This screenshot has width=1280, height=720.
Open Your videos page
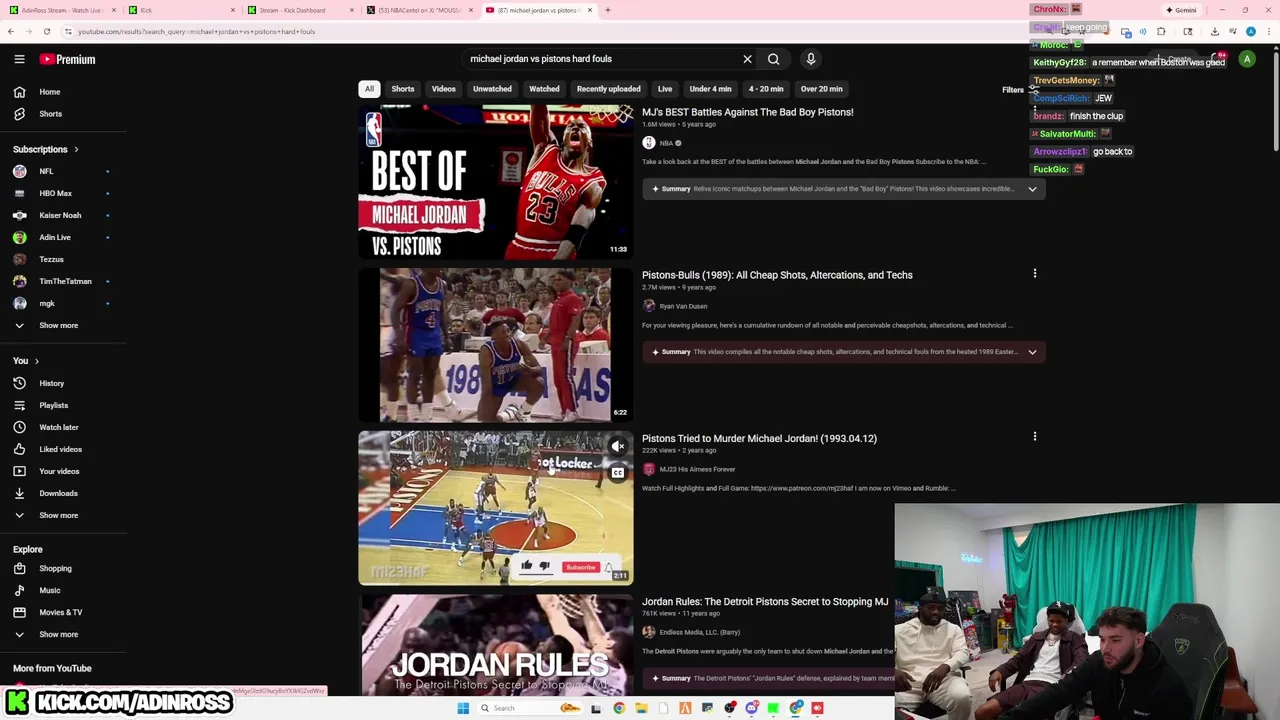(x=63, y=471)
